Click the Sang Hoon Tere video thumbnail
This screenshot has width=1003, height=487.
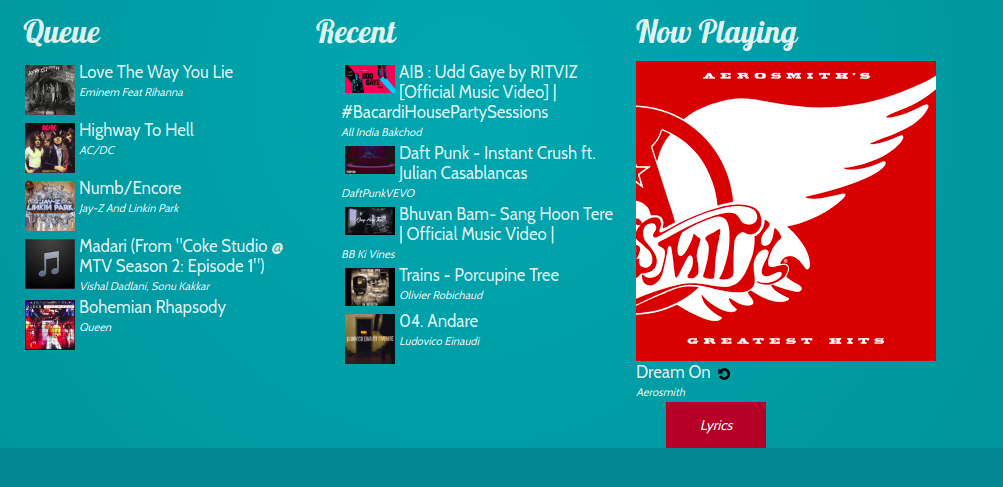click(x=370, y=221)
